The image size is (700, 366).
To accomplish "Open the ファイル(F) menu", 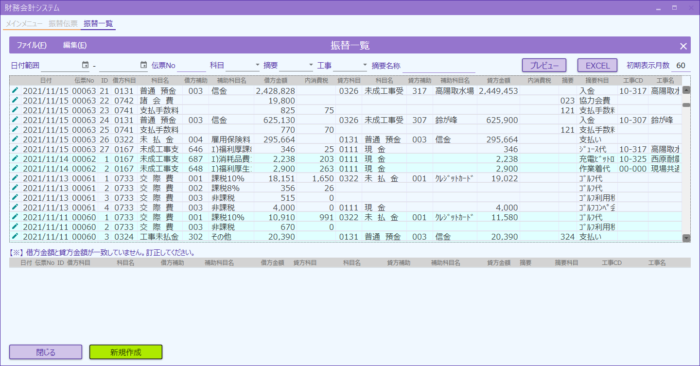I will (31, 45).
